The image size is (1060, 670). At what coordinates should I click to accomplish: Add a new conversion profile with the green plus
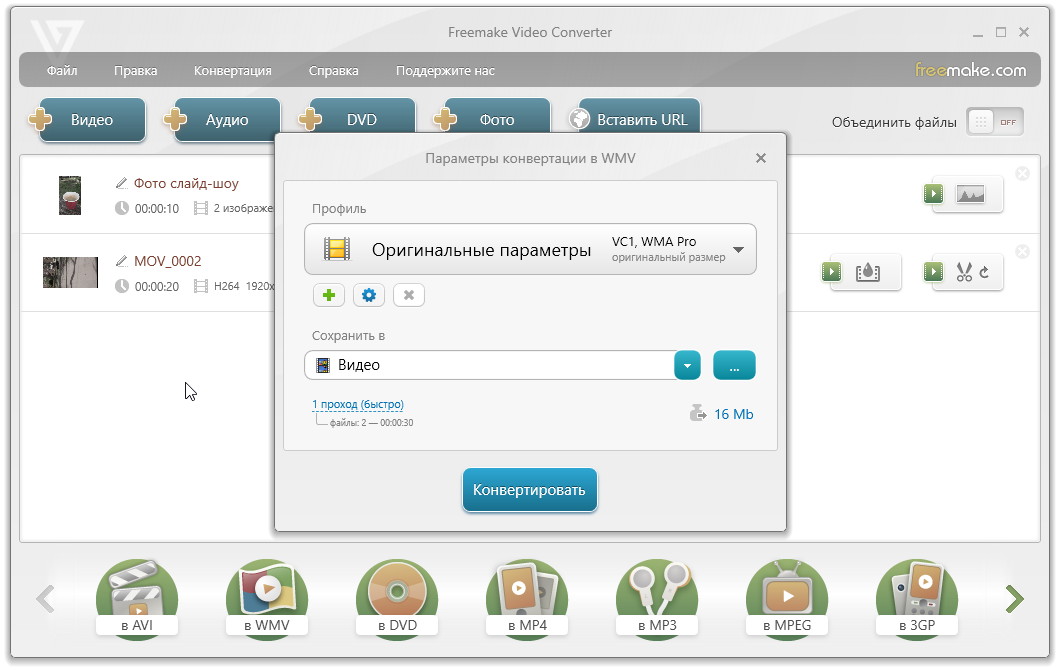tap(329, 295)
